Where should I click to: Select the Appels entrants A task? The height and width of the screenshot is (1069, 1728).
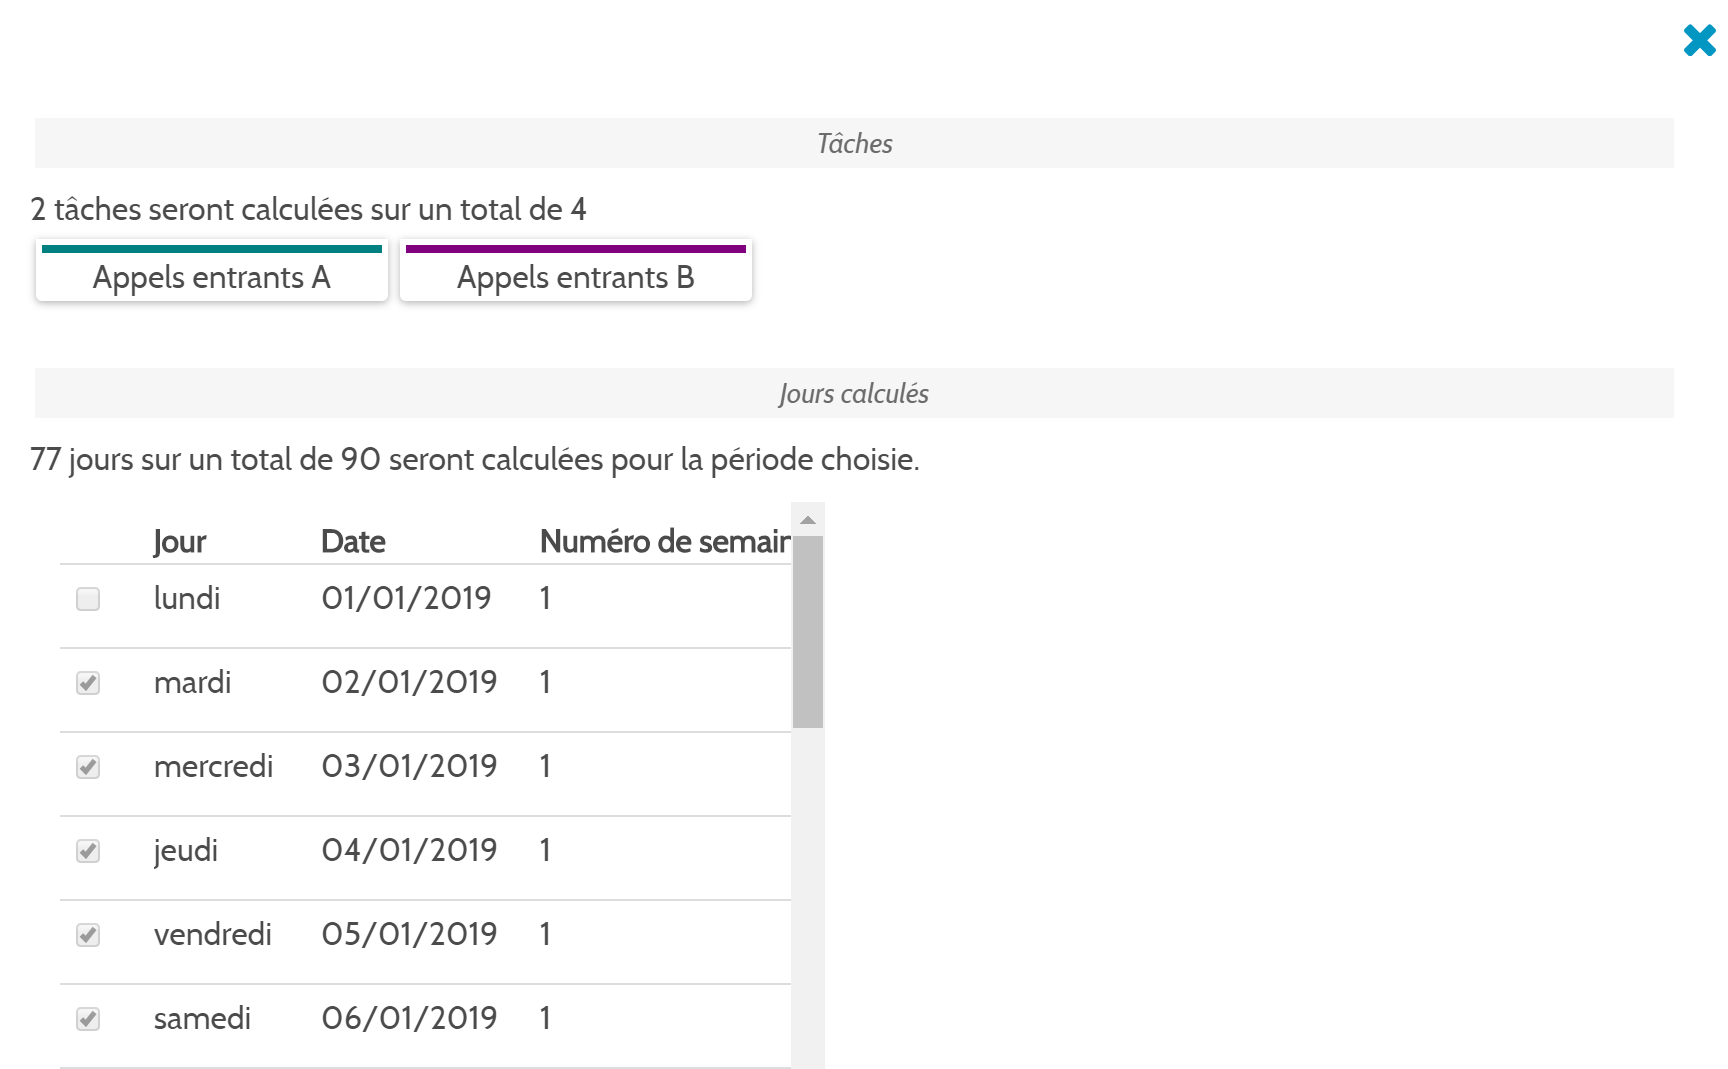pos(212,270)
